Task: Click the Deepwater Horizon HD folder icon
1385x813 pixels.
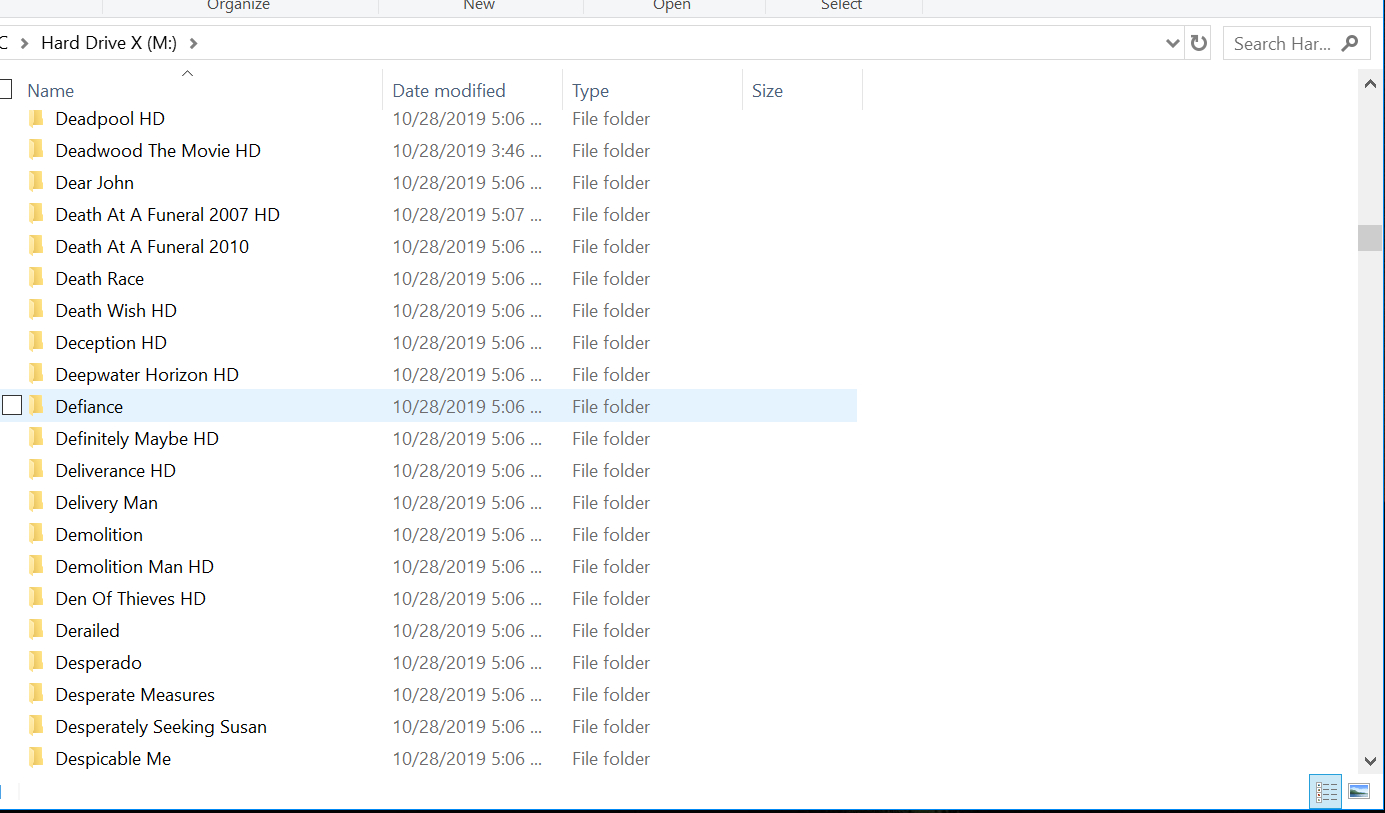Action: (37, 375)
